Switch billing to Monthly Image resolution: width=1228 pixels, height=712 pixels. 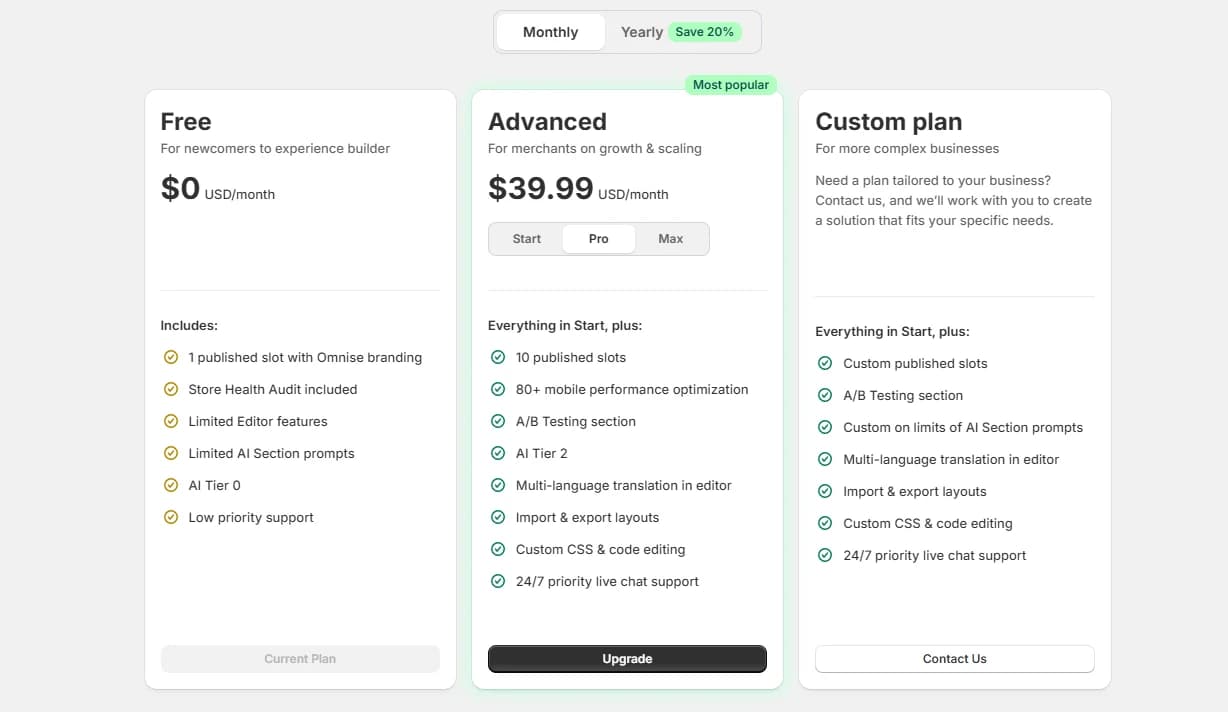[550, 32]
